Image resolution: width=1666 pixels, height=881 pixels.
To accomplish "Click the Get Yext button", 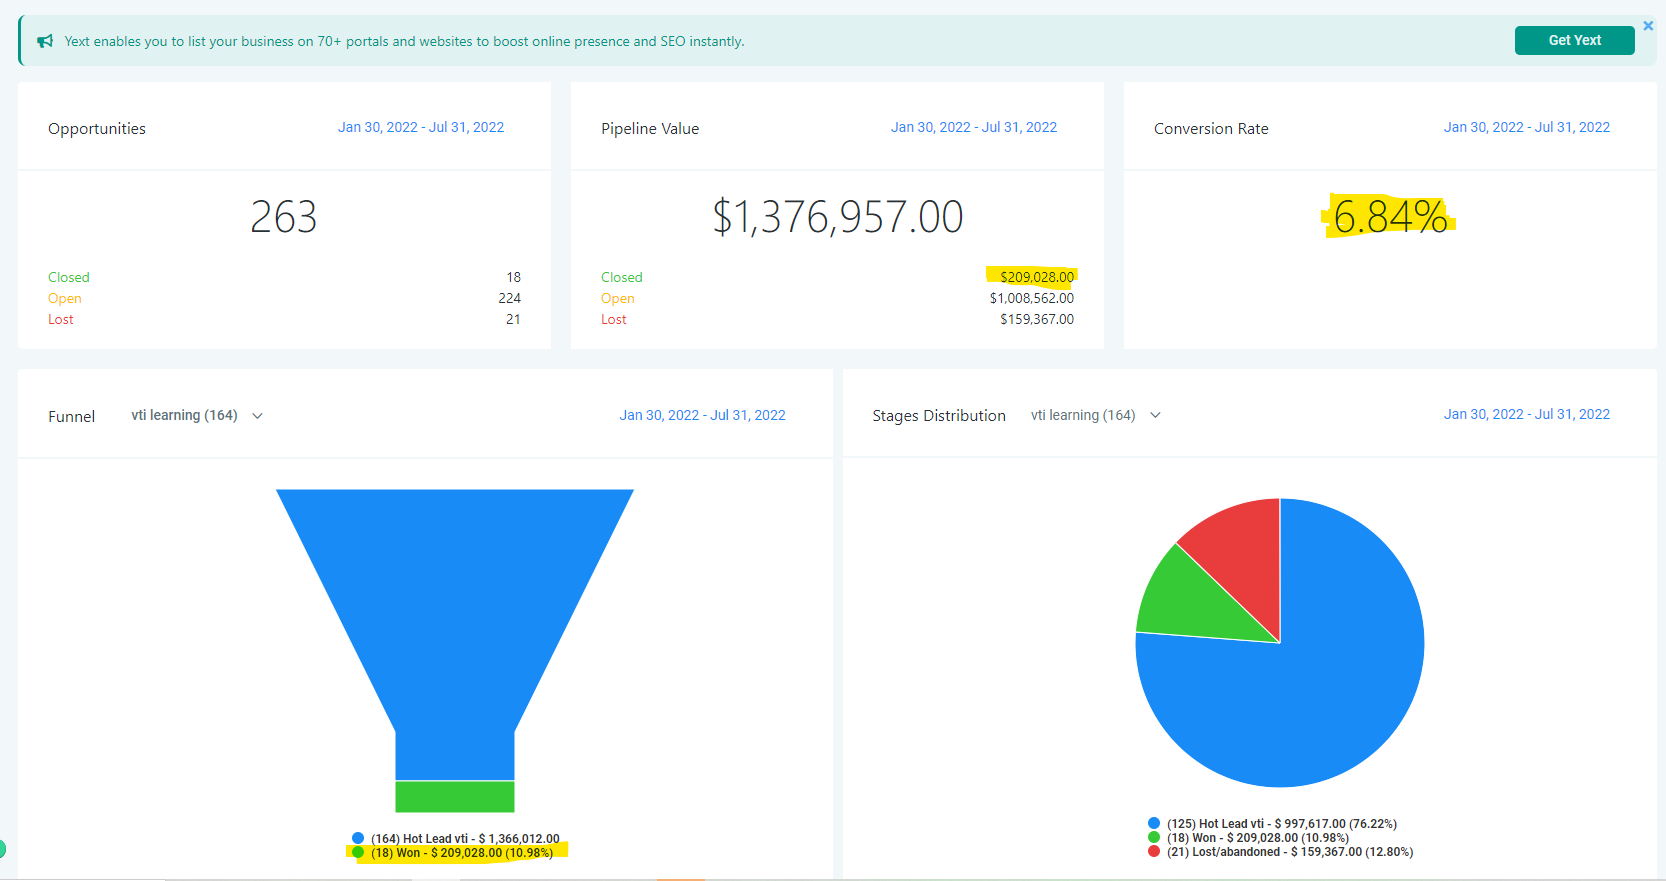I will point(1574,40).
